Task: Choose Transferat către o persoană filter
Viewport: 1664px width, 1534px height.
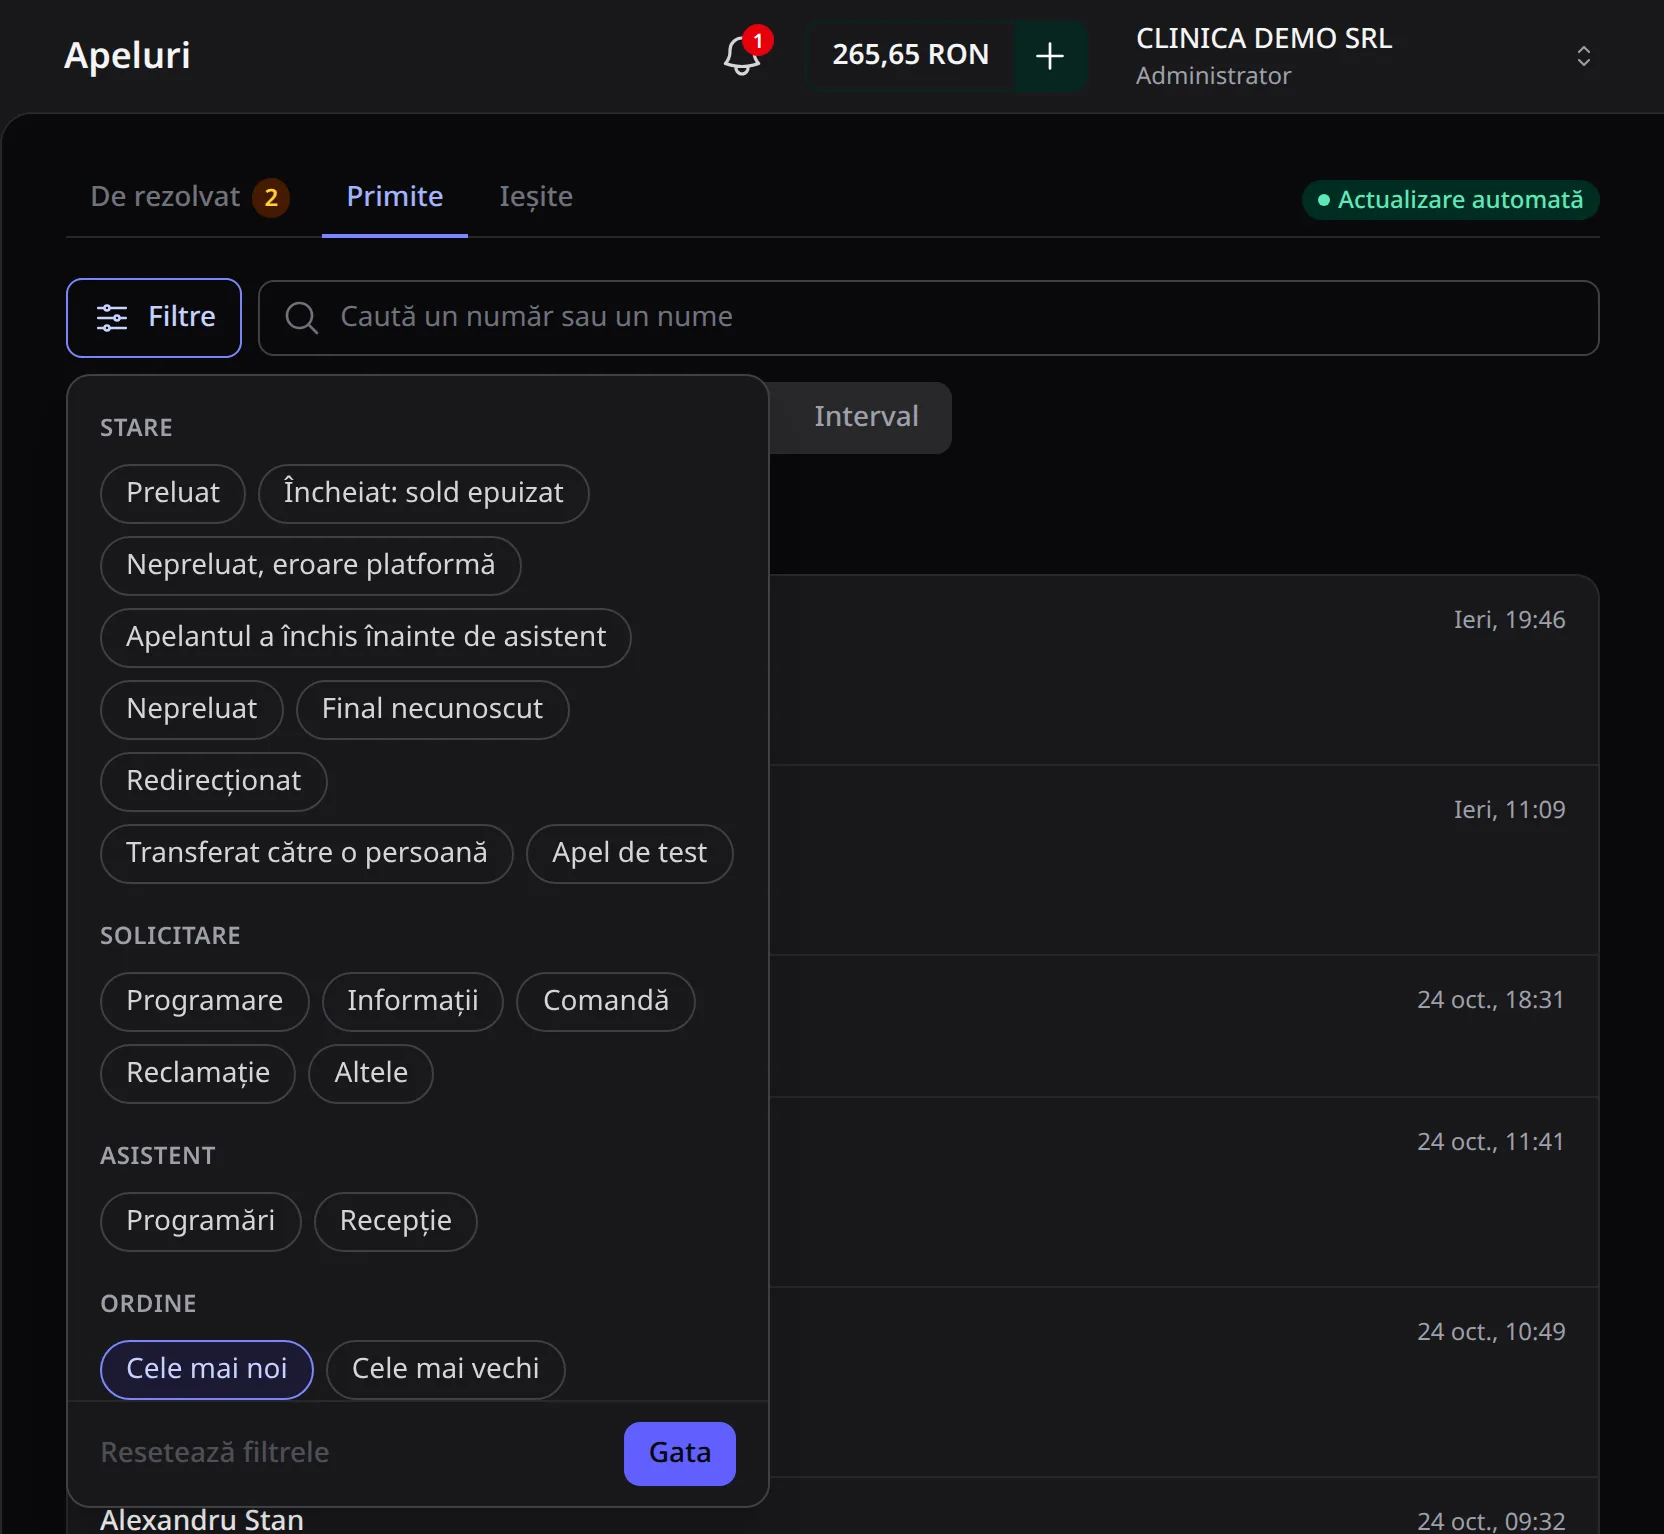Action: (307, 853)
